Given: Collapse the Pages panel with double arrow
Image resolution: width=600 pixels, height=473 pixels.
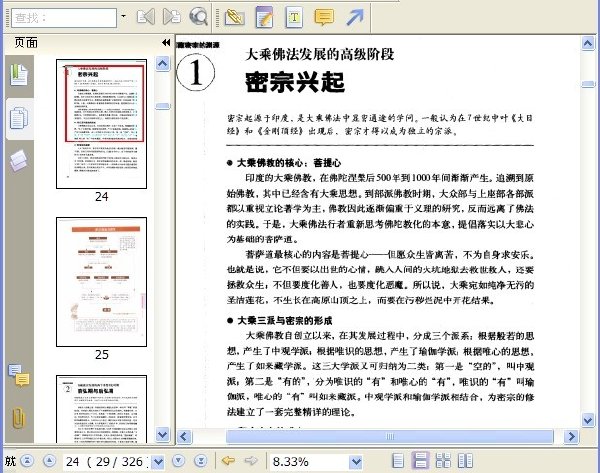Looking at the screenshot, I should [166, 42].
